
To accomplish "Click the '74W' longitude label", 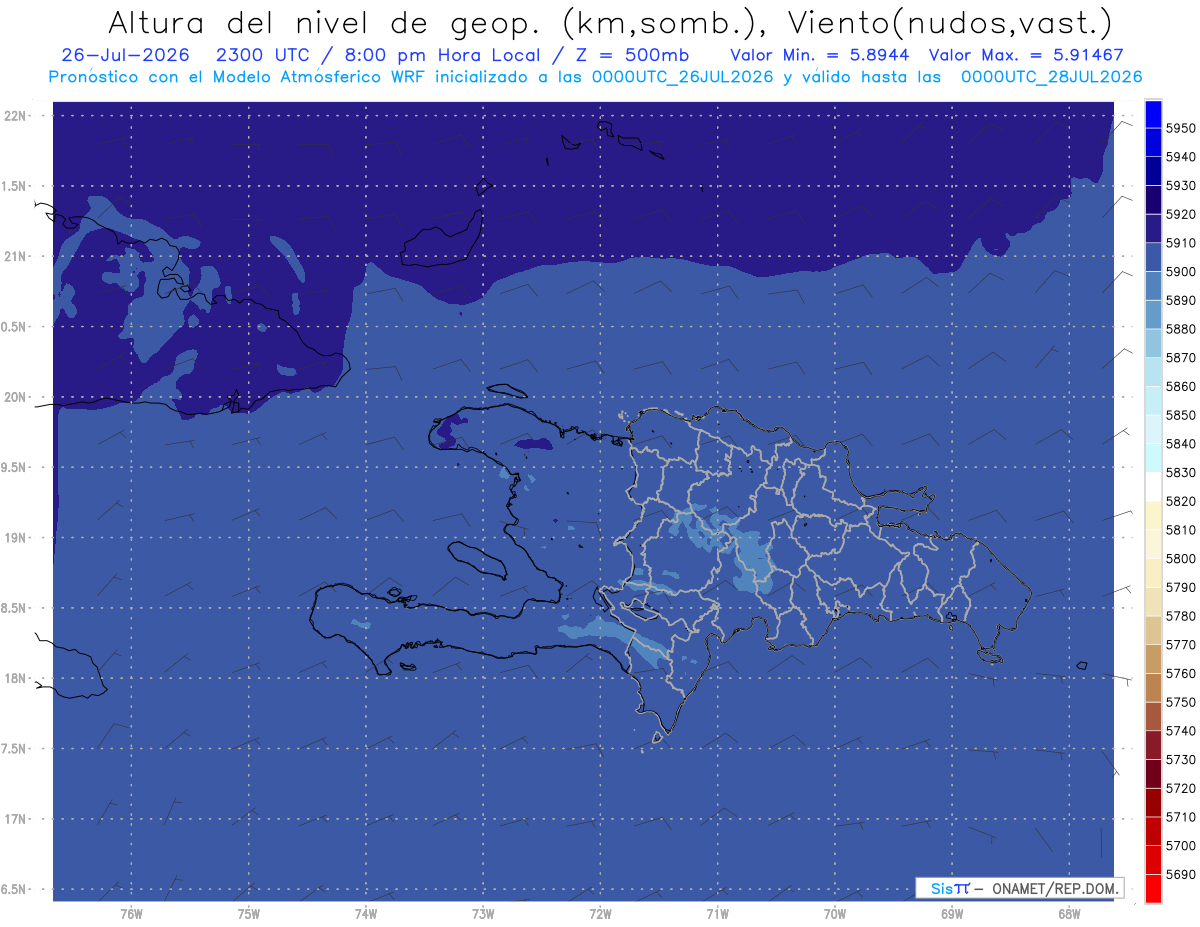I will tap(365, 914).
